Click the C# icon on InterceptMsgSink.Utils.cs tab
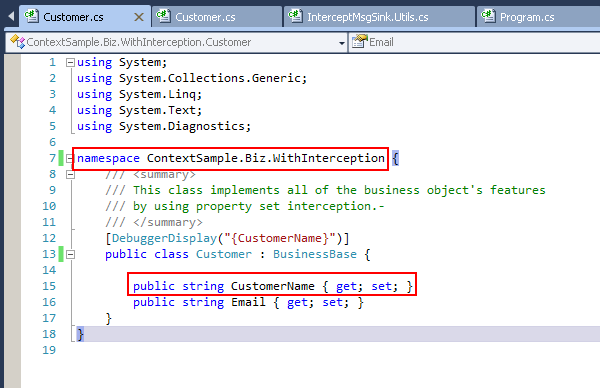The height and width of the screenshot is (388, 600). (x=295, y=16)
